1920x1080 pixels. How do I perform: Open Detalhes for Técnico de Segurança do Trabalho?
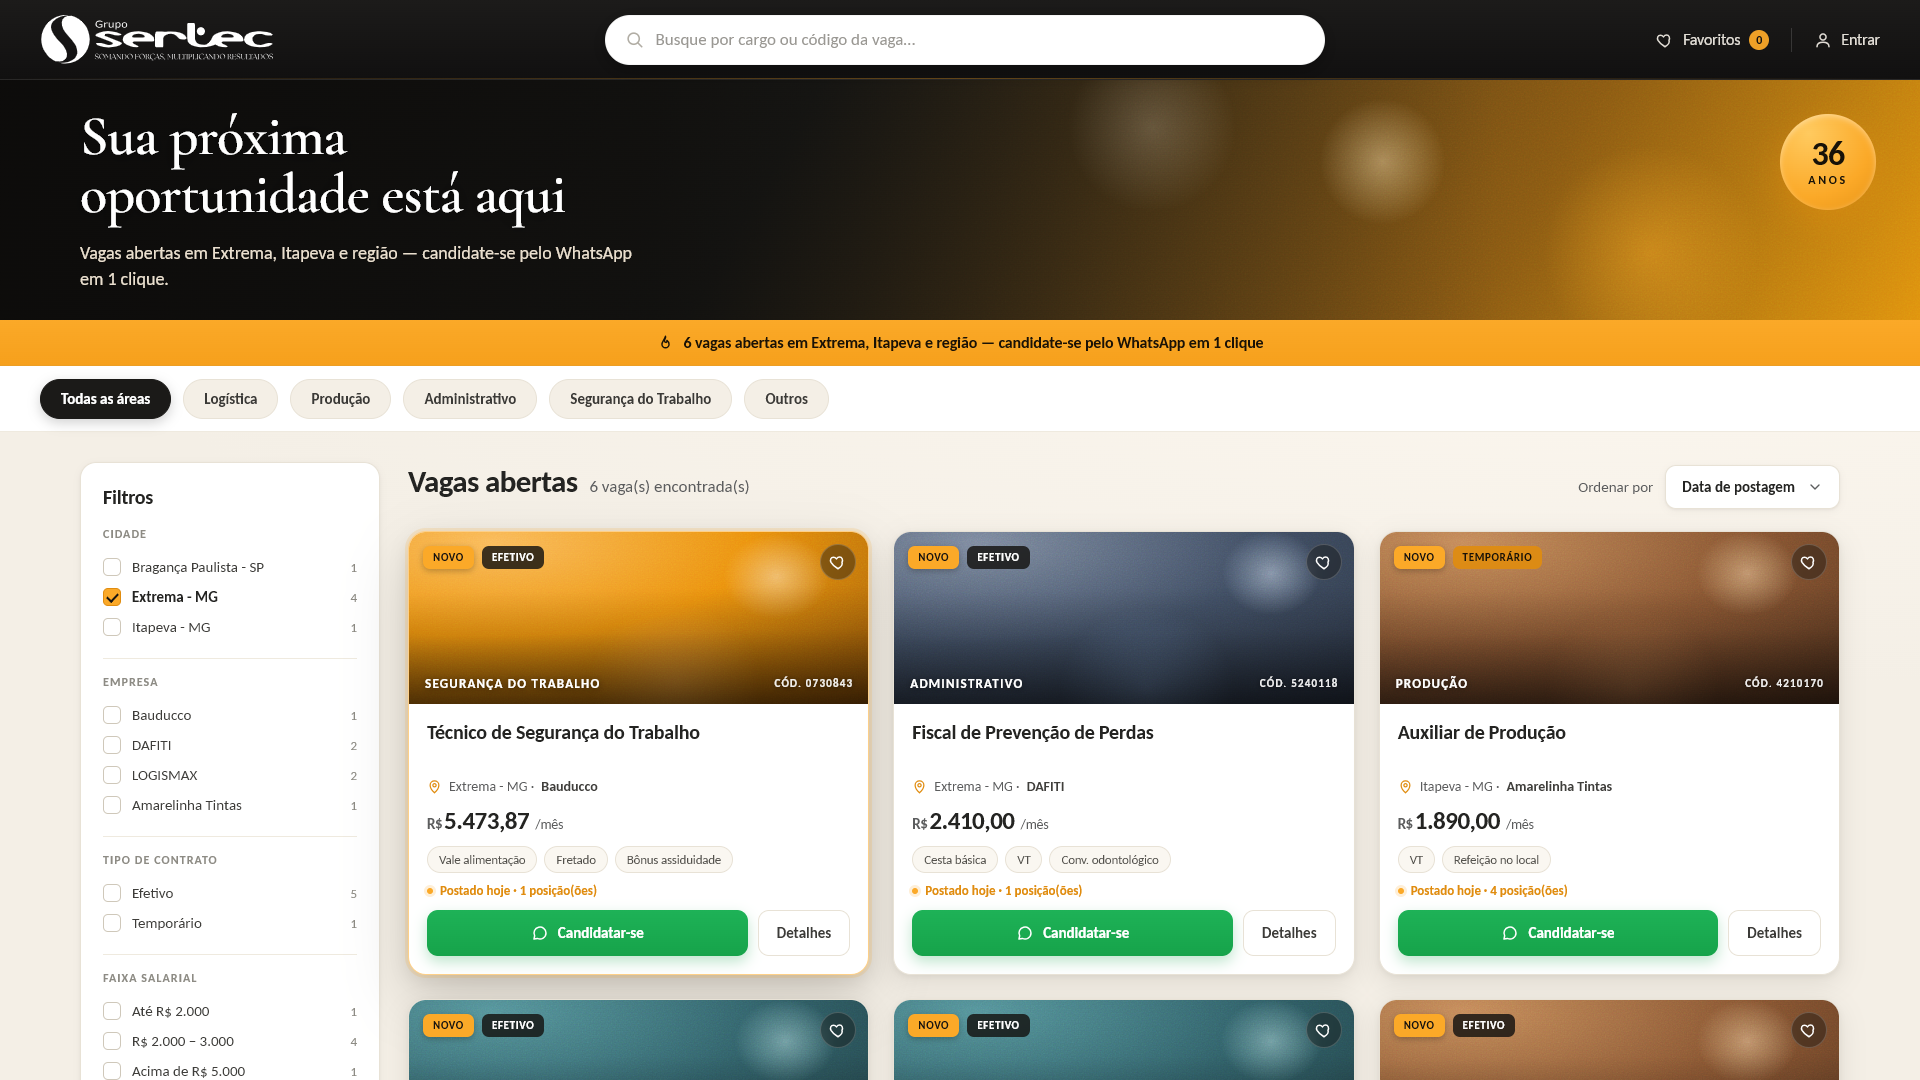pos(804,933)
